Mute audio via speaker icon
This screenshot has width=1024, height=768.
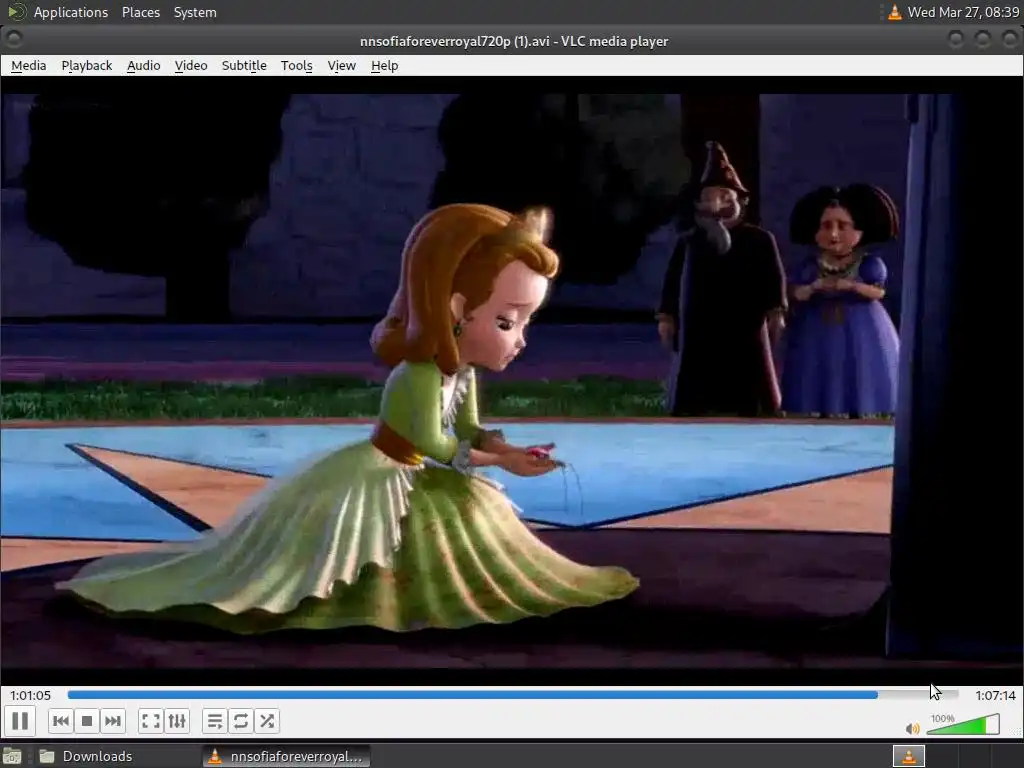(912, 728)
